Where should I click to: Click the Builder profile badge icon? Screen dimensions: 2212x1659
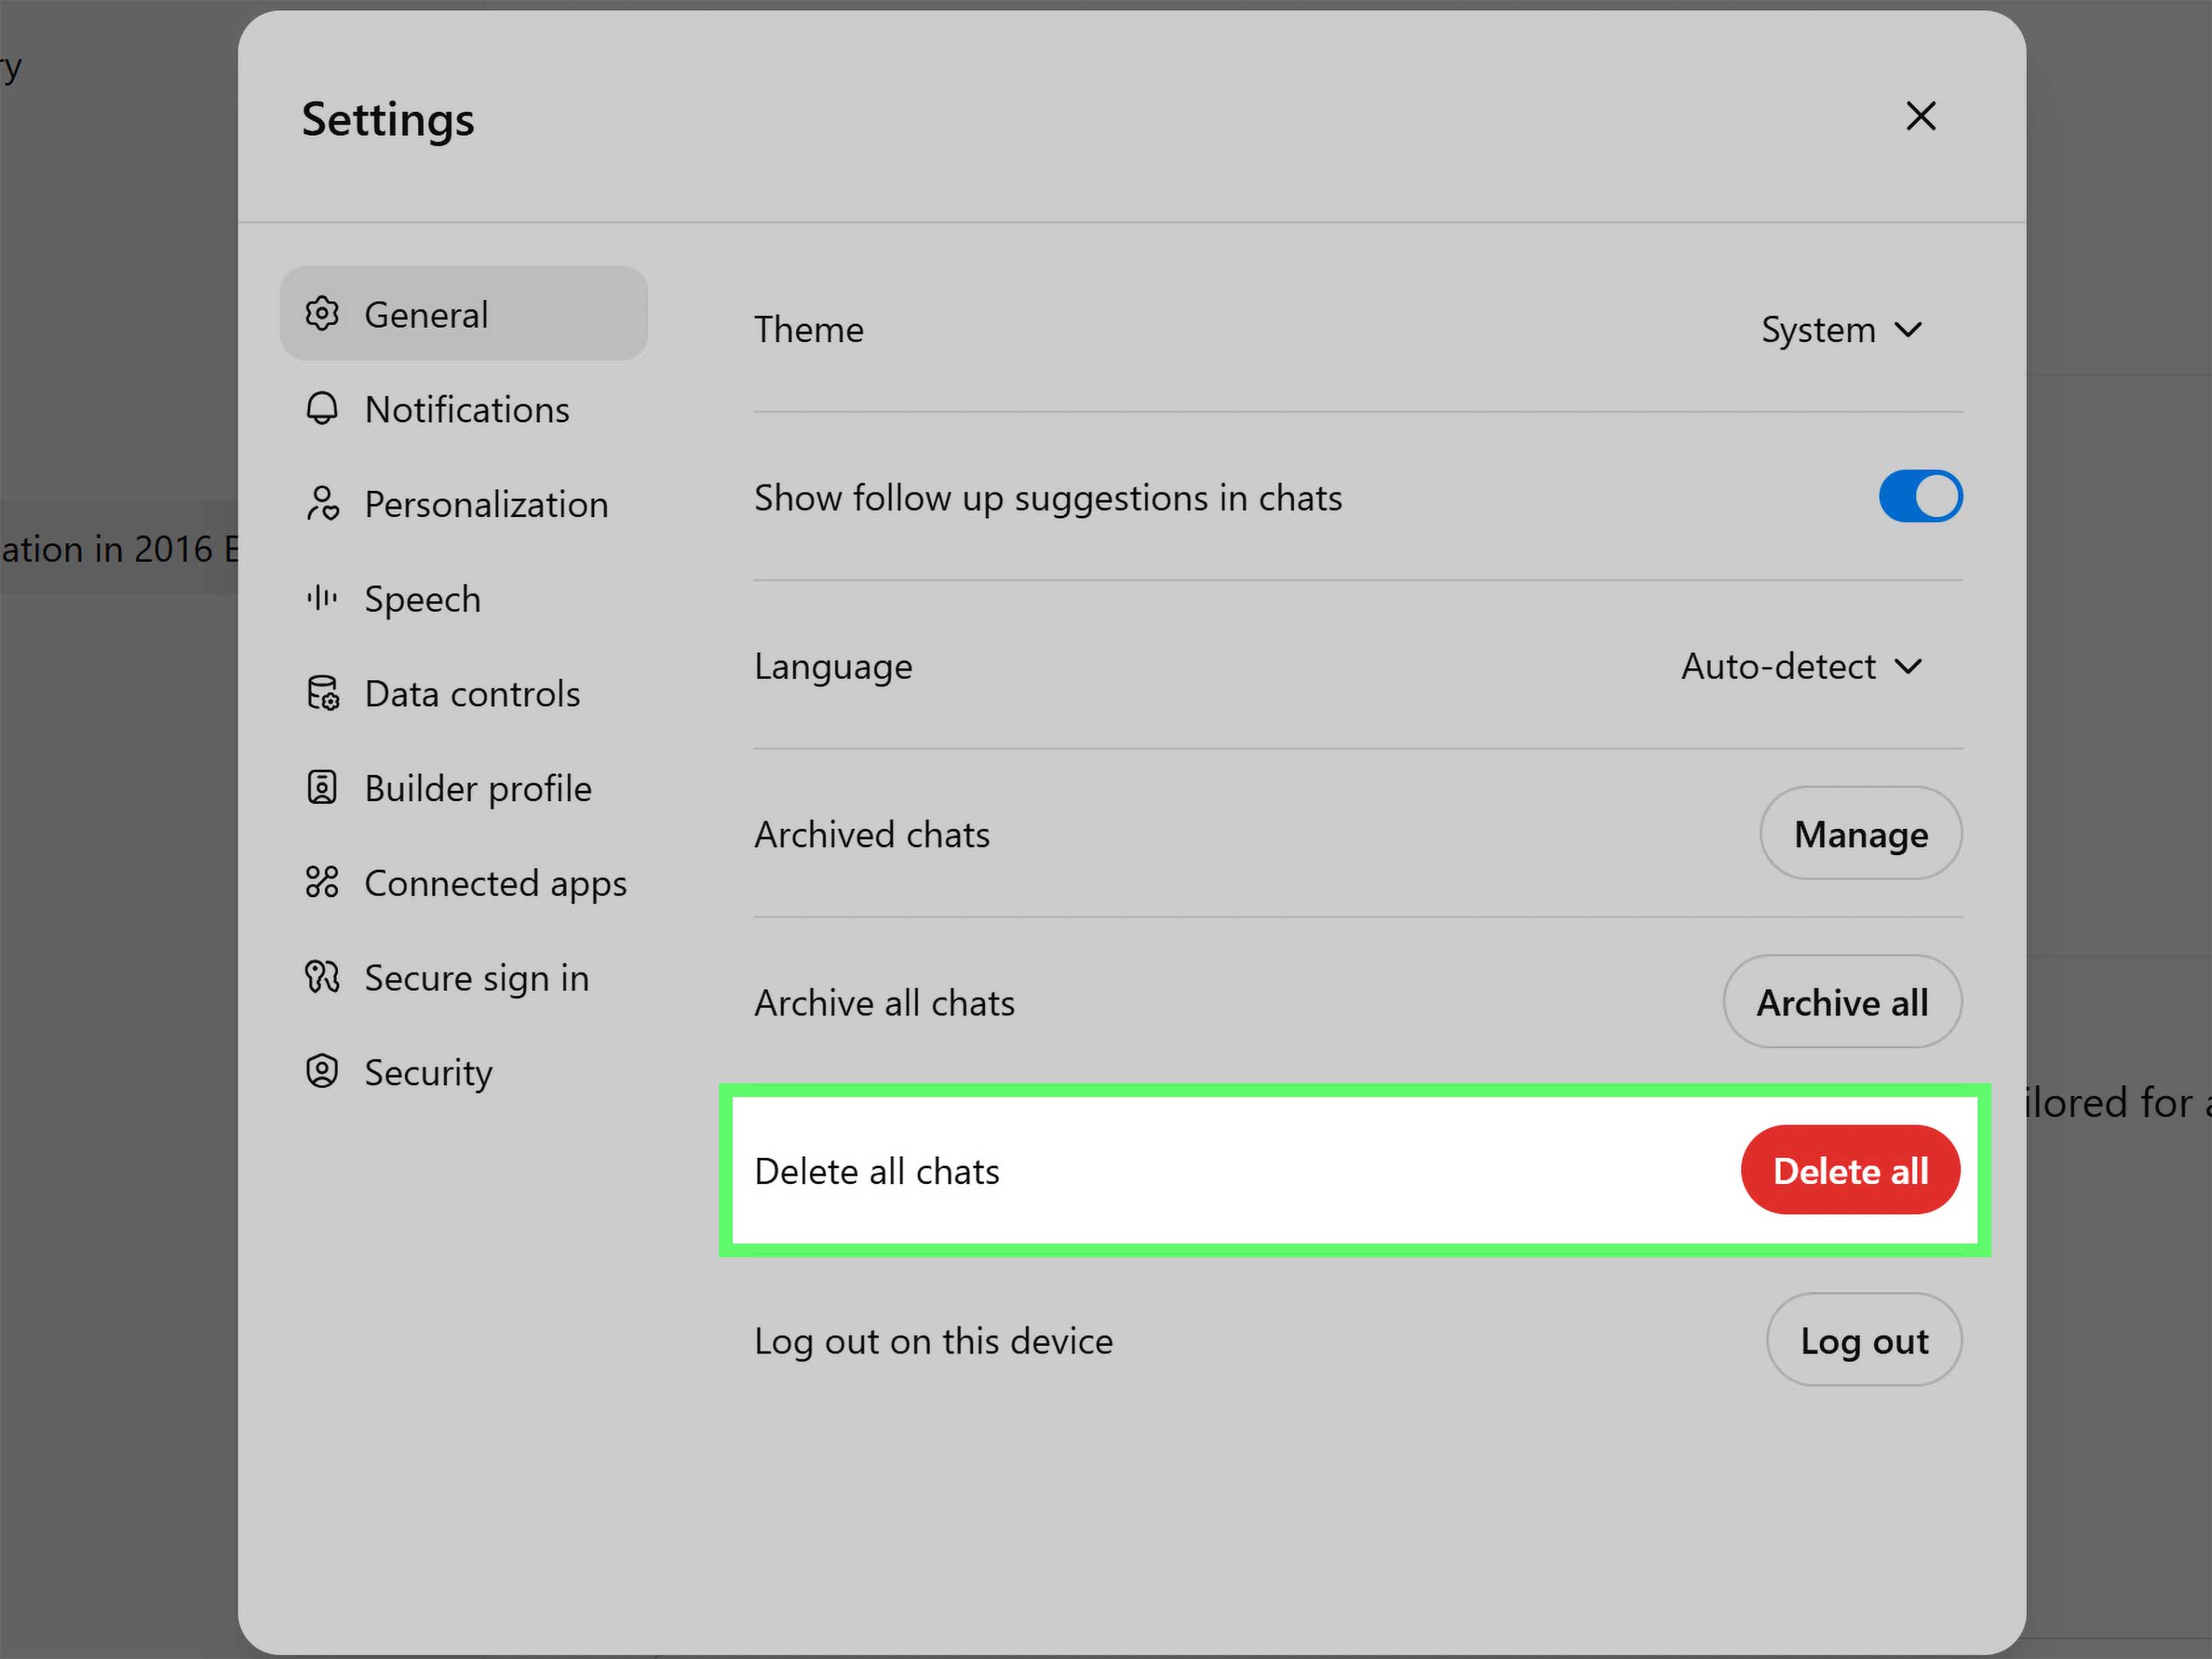322,787
